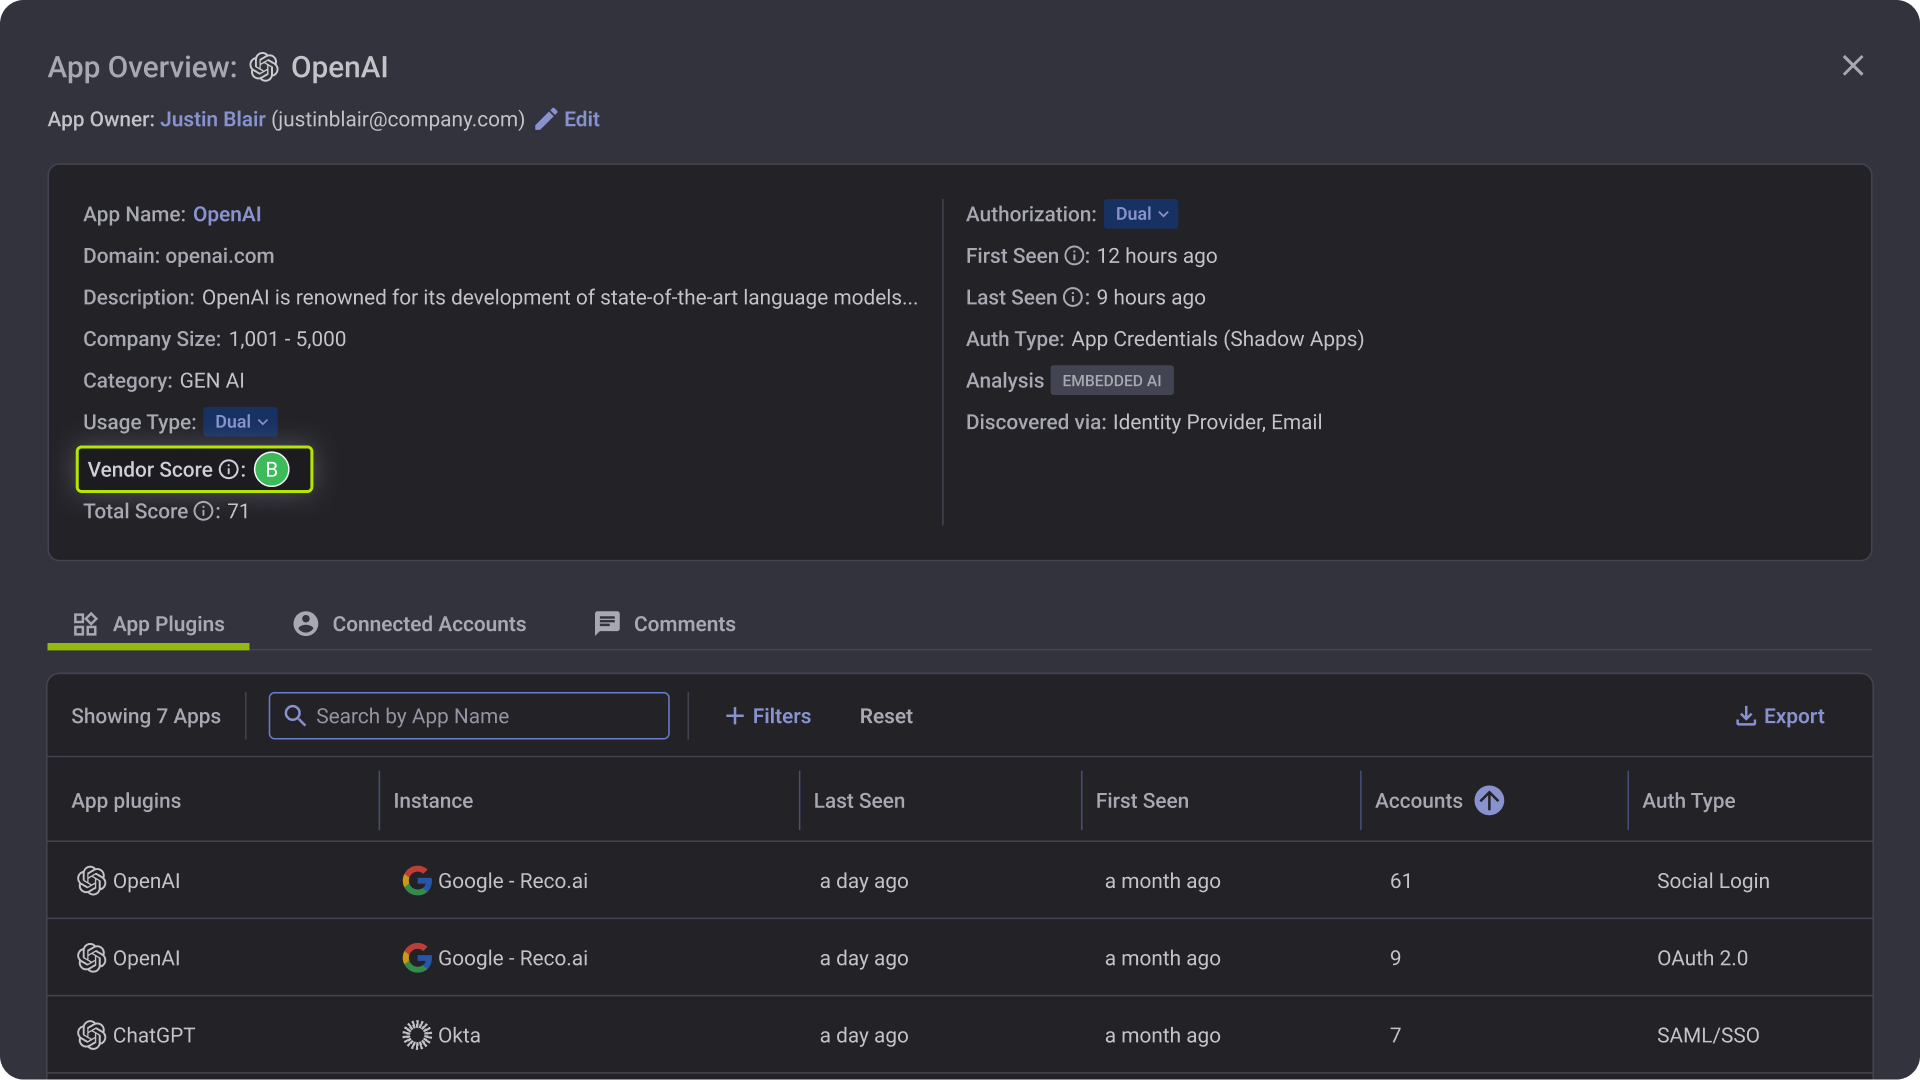Click the OpenAI app name link
The height and width of the screenshot is (1080, 1920).
pos(227,214)
